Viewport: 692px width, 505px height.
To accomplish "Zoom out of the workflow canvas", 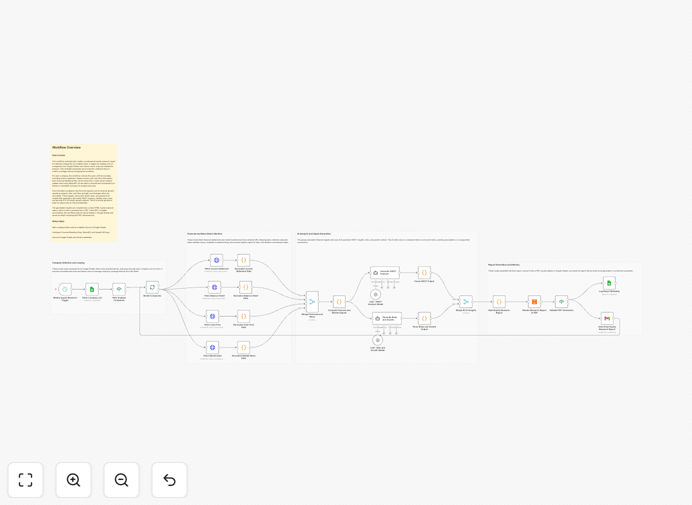I will (x=121, y=480).
